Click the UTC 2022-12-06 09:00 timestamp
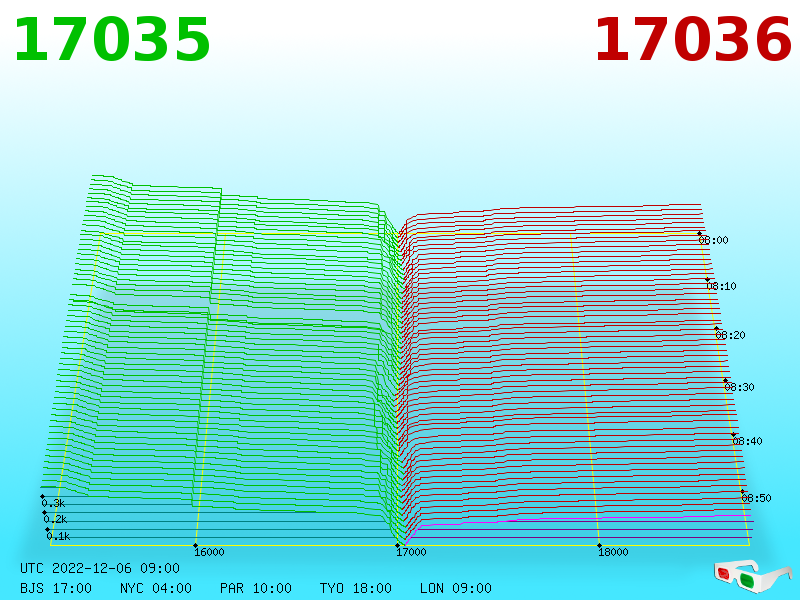The width and height of the screenshot is (800, 600). 100,568
